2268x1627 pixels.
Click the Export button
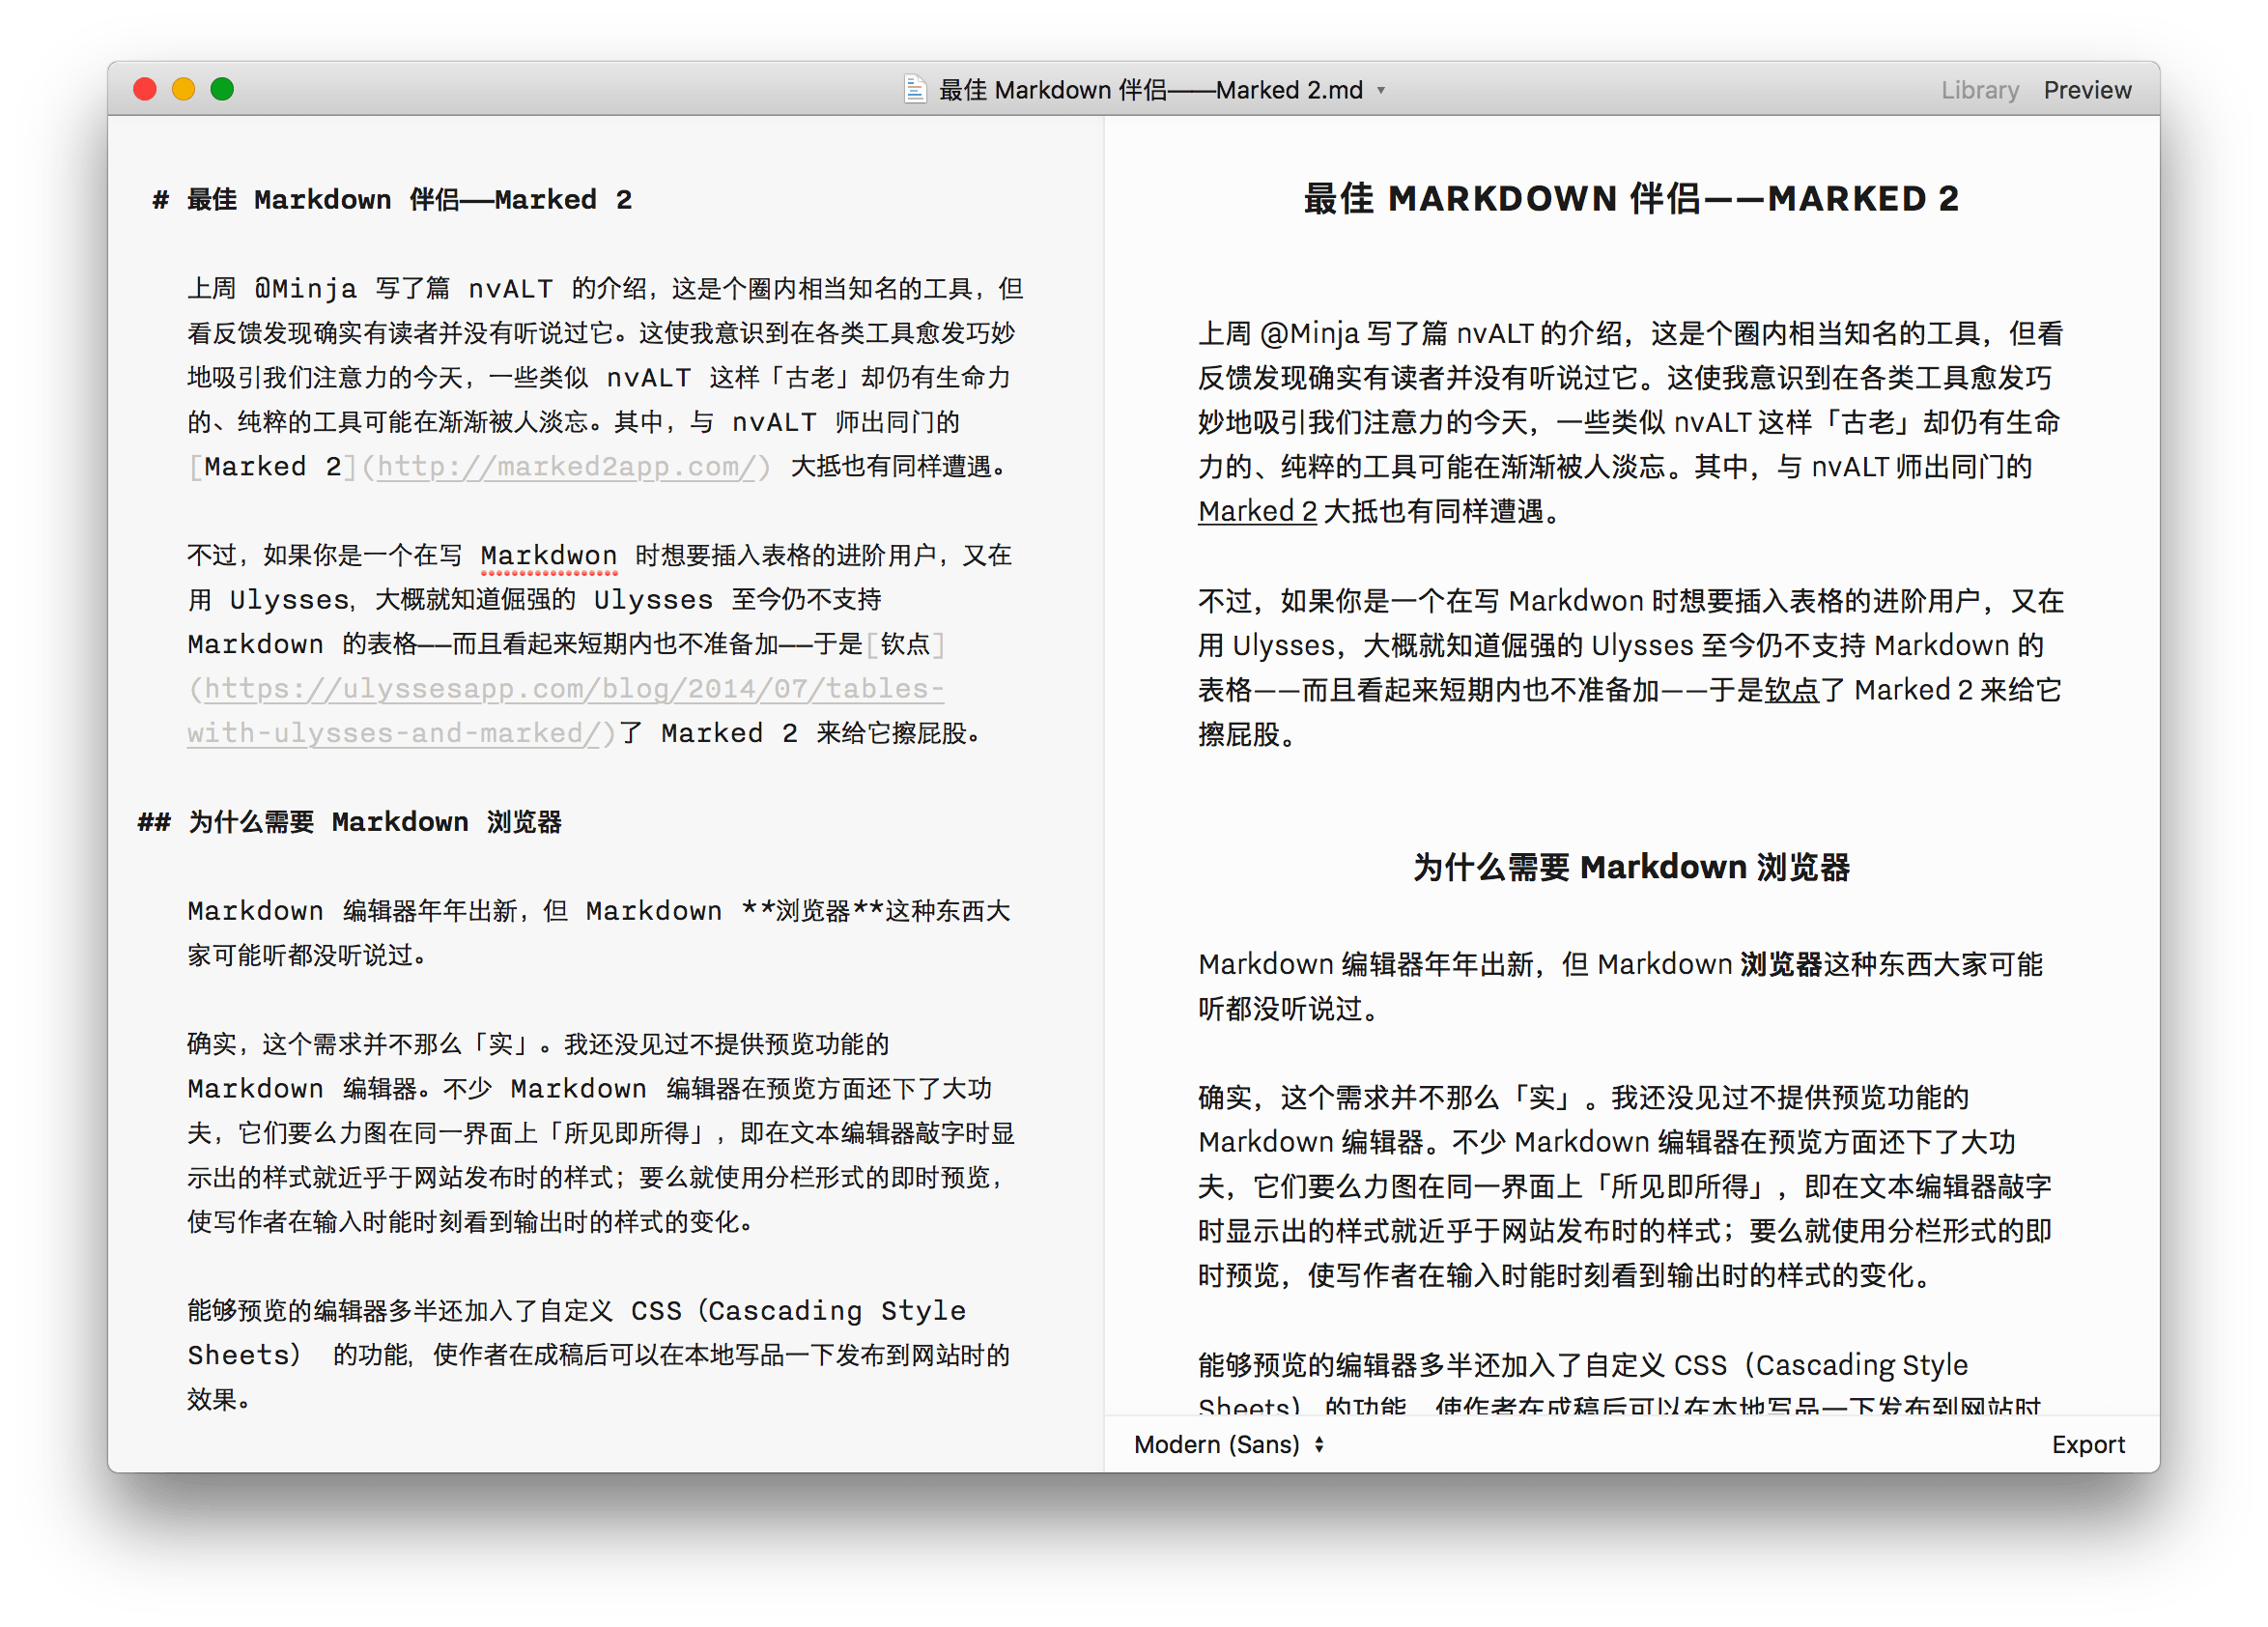[x=2088, y=1444]
